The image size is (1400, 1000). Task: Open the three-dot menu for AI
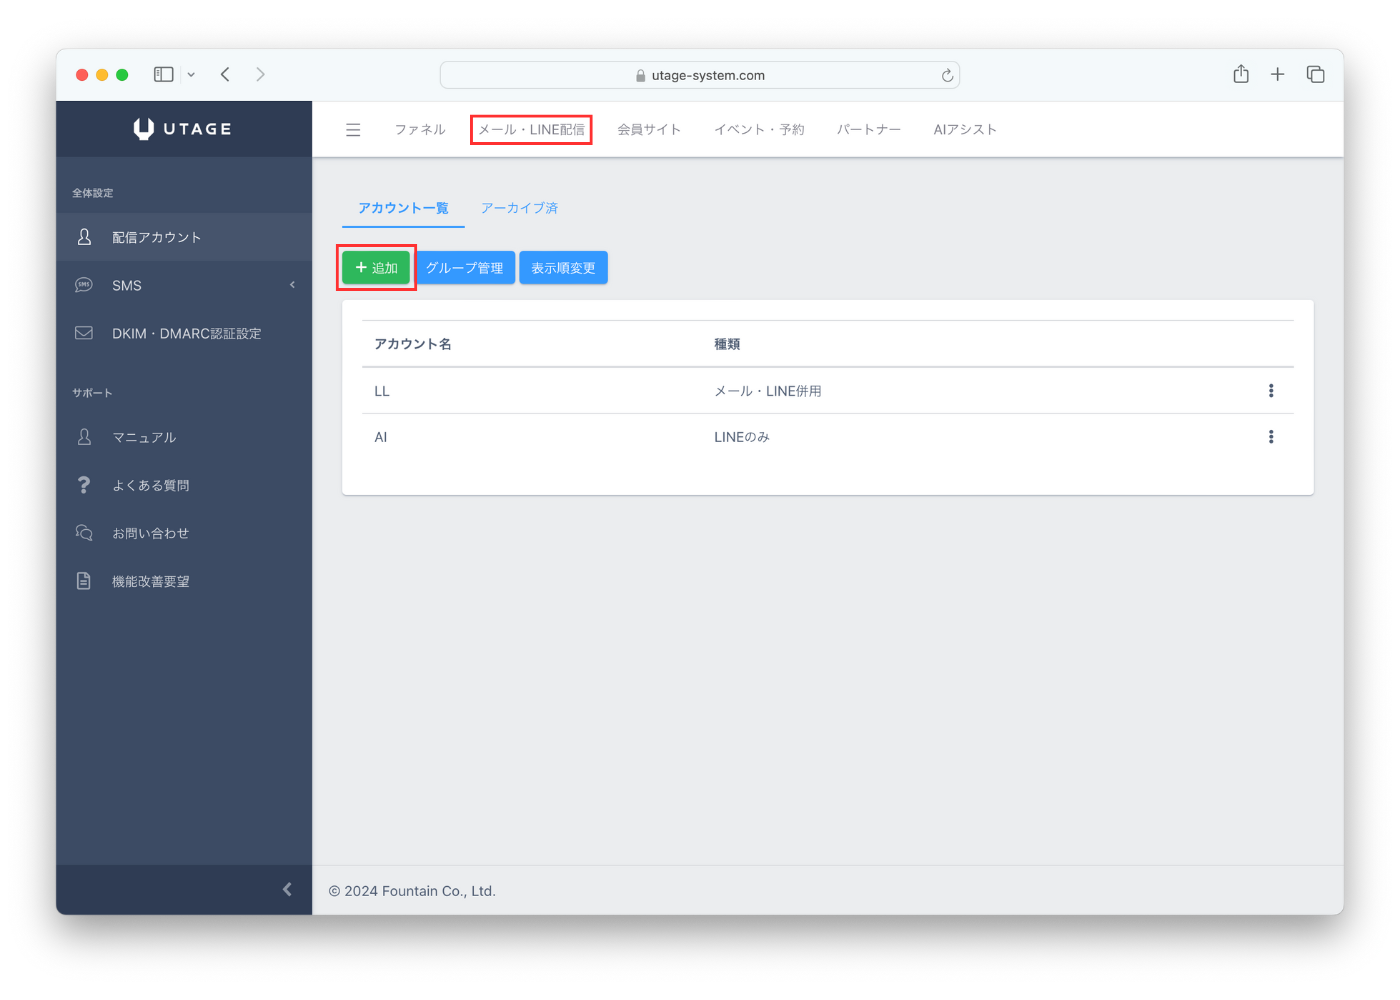click(x=1271, y=437)
